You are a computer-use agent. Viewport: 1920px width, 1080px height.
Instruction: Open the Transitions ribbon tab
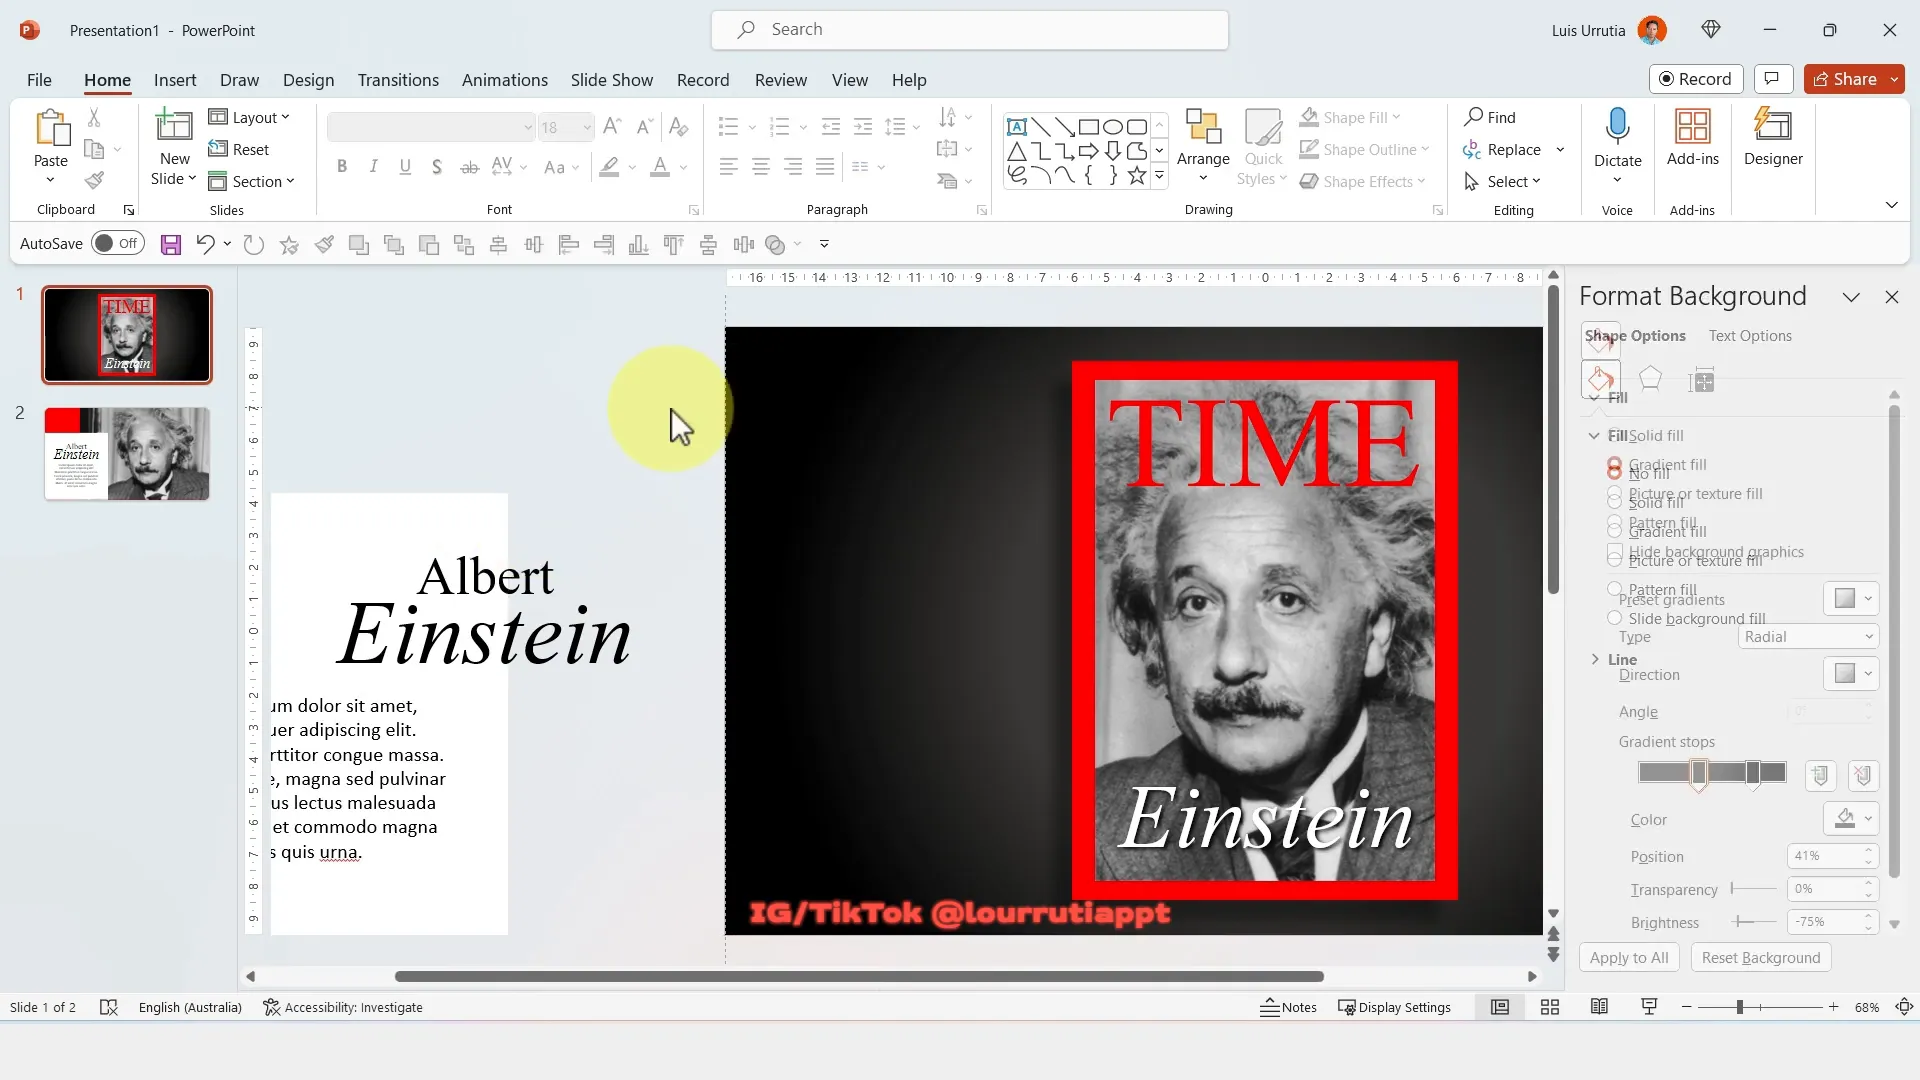point(398,80)
